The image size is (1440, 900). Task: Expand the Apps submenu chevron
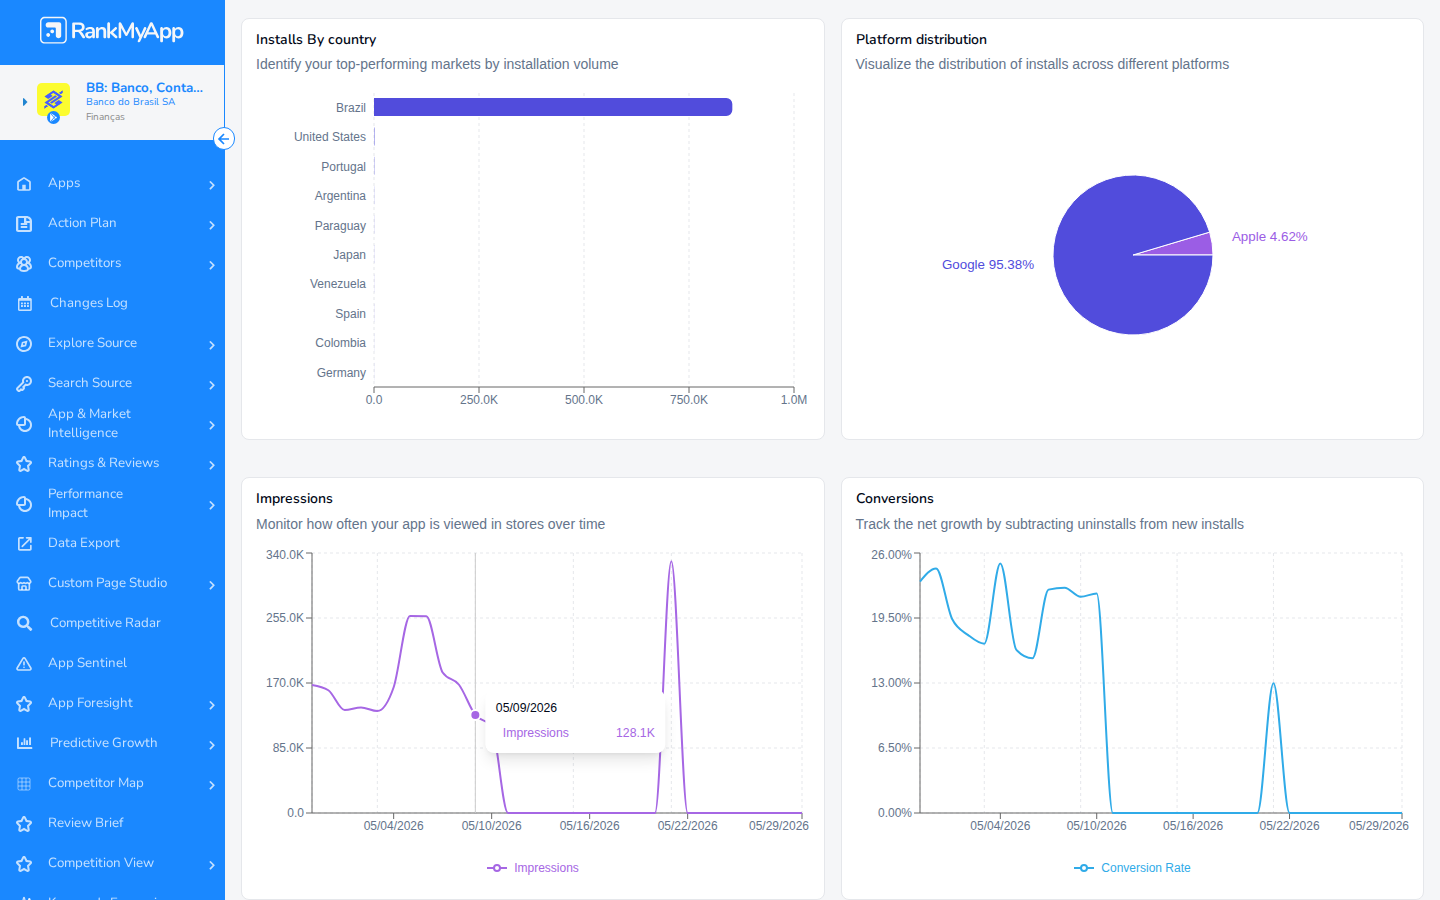[x=212, y=185]
